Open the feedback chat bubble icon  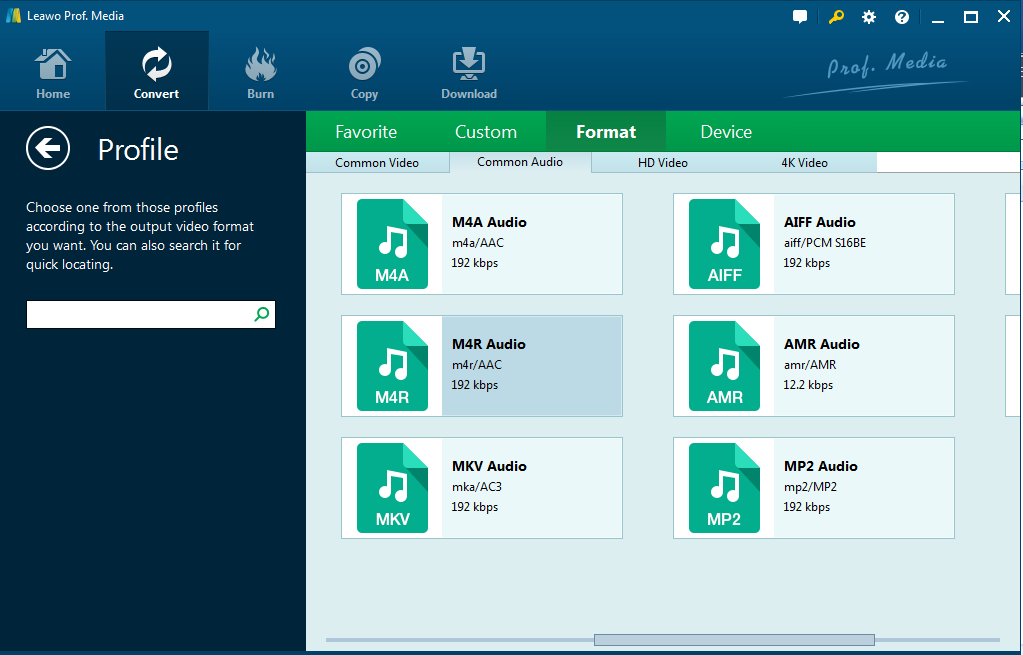coord(800,17)
